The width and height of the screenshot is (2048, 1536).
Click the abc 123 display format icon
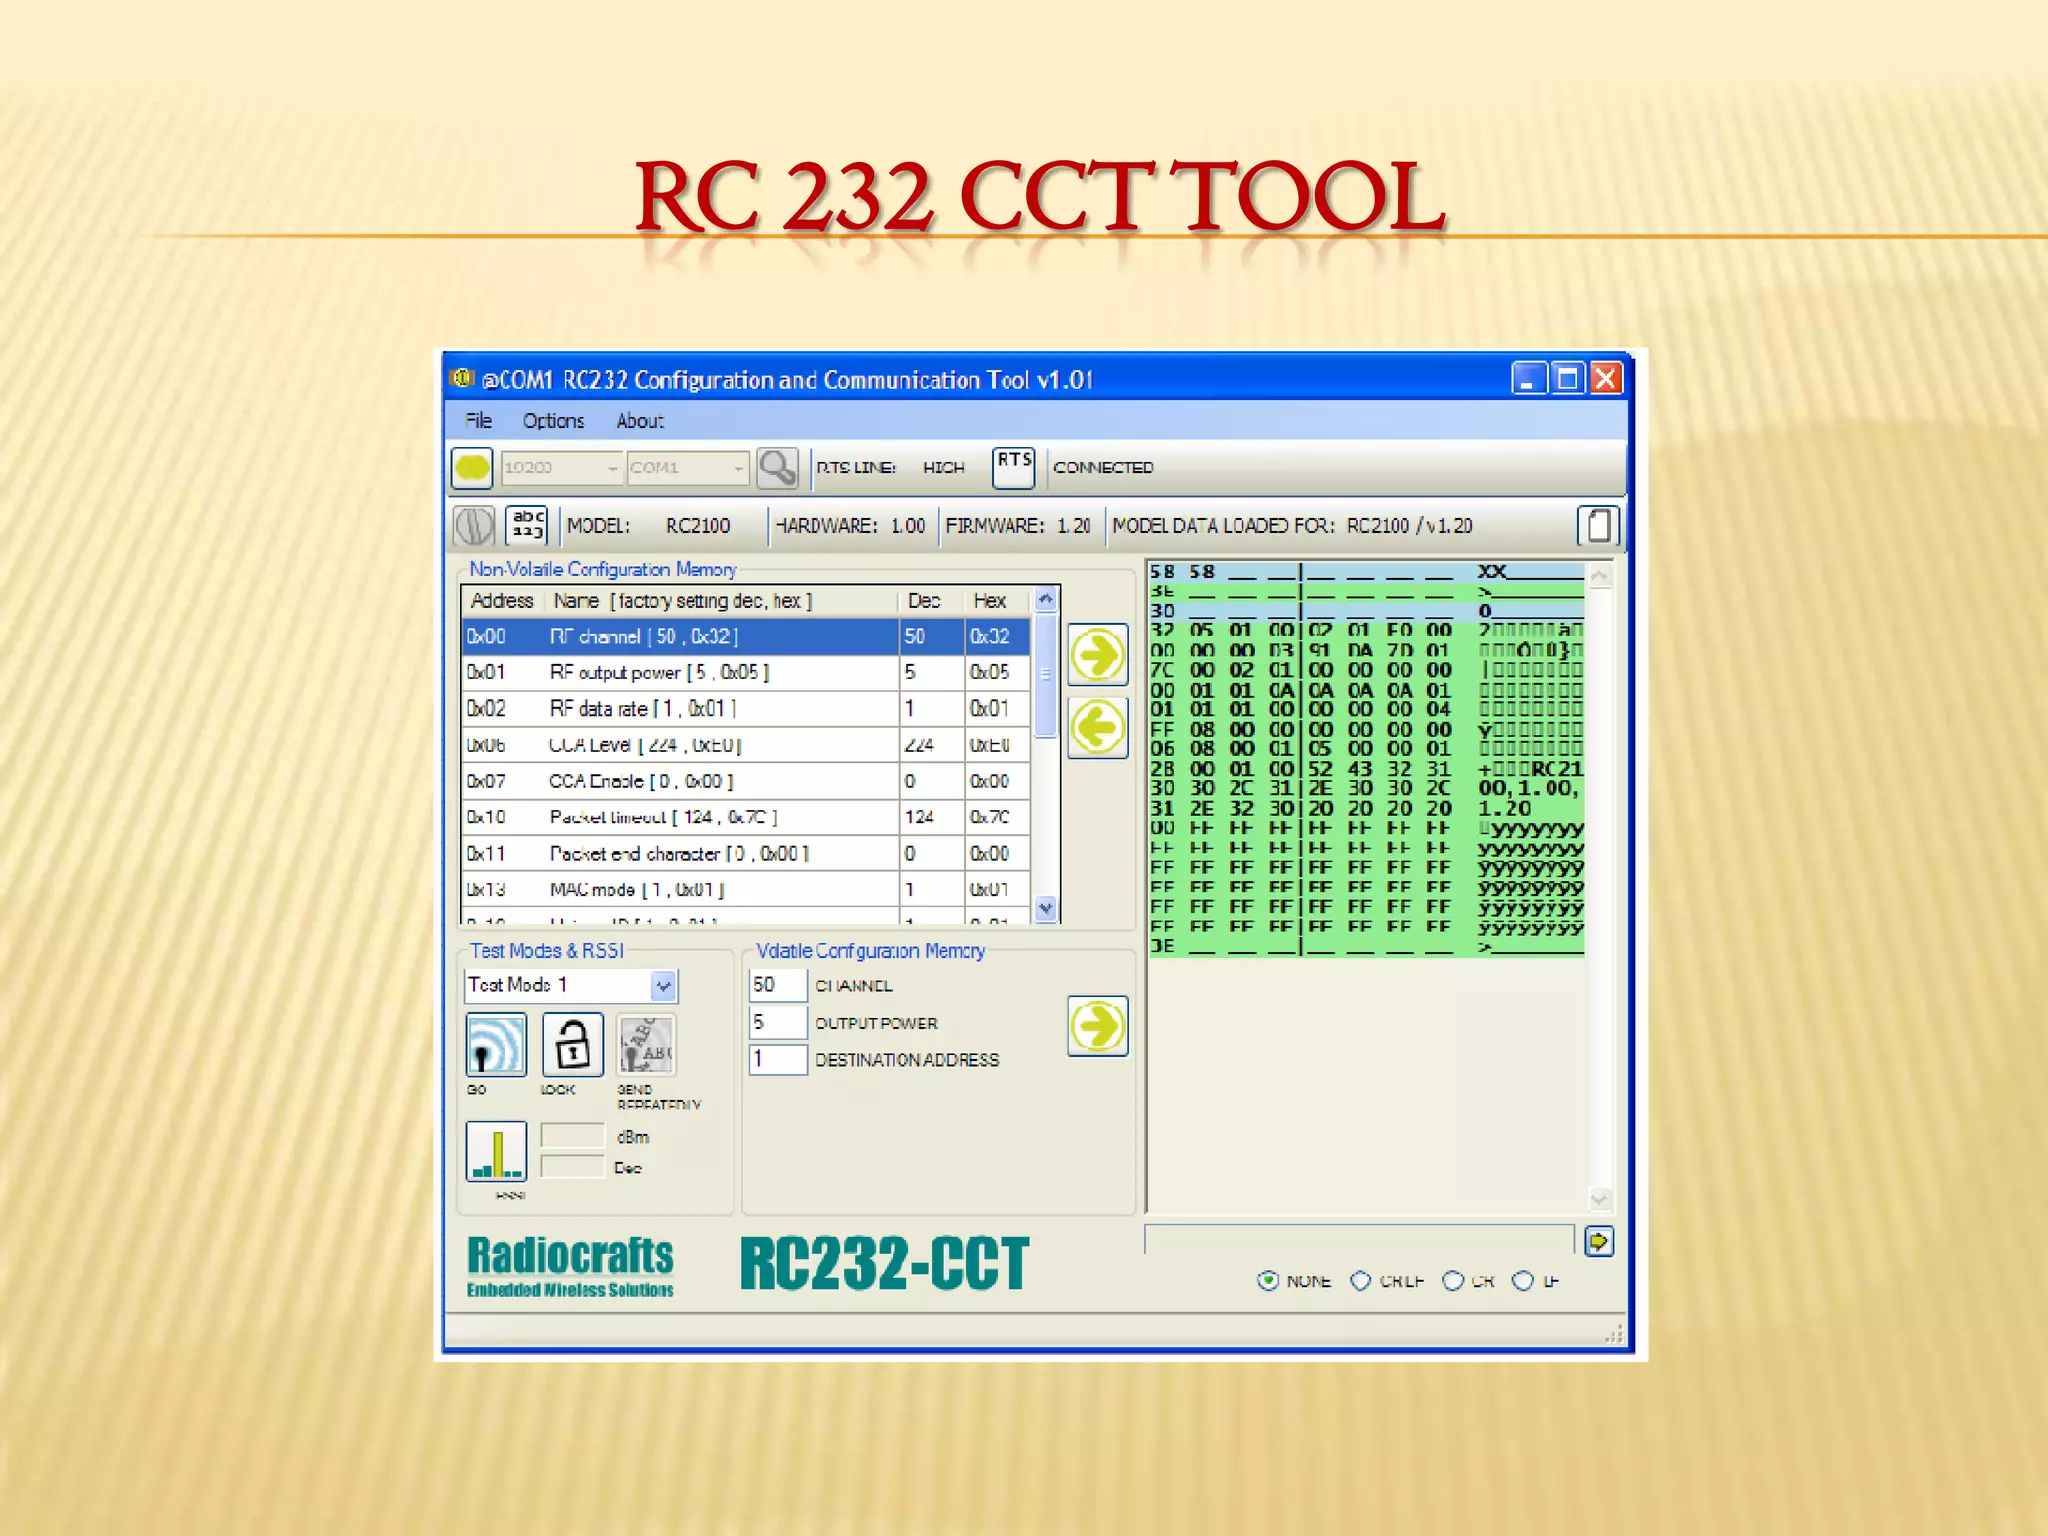[527, 525]
